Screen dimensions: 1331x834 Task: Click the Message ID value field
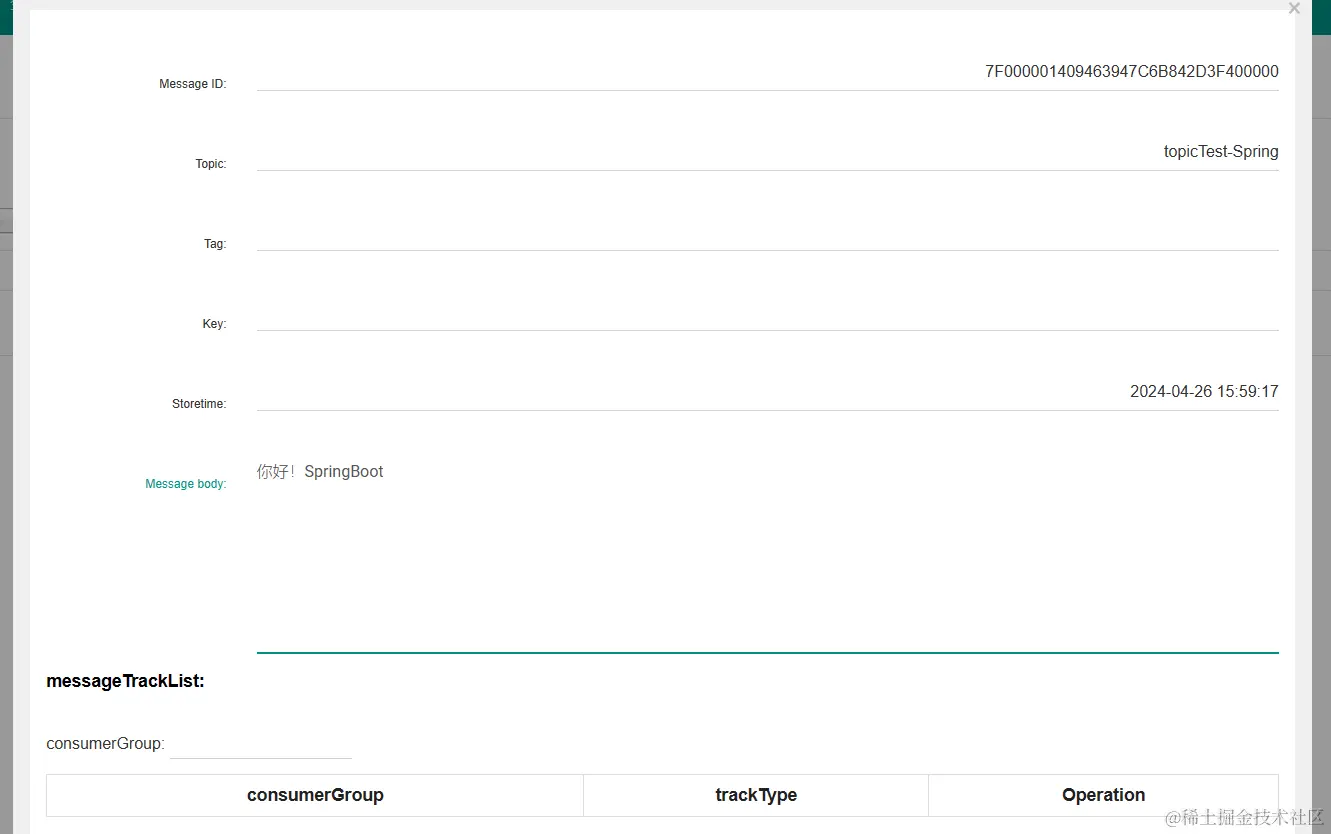pos(767,72)
